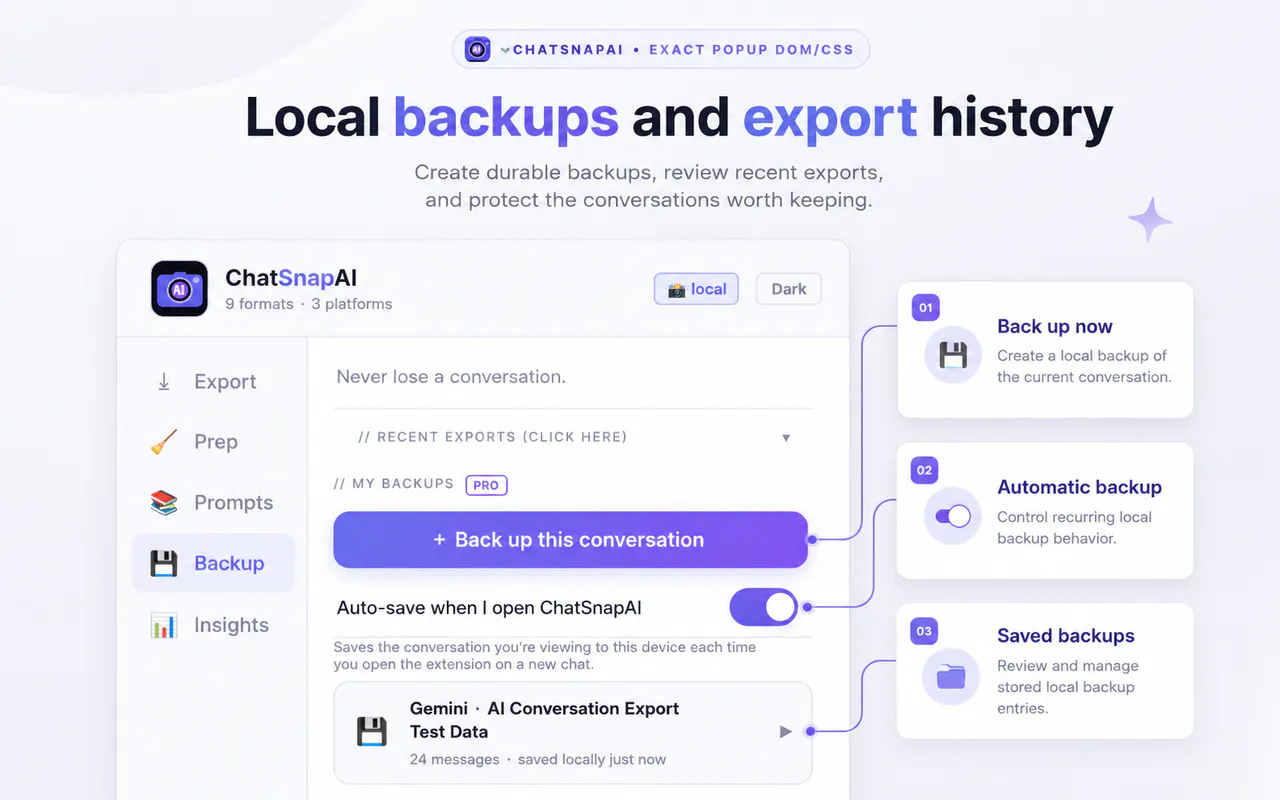Click the floppy disk icon on the Gemini backup entry
Screen dimensions: 1280x800
[372, 731]
